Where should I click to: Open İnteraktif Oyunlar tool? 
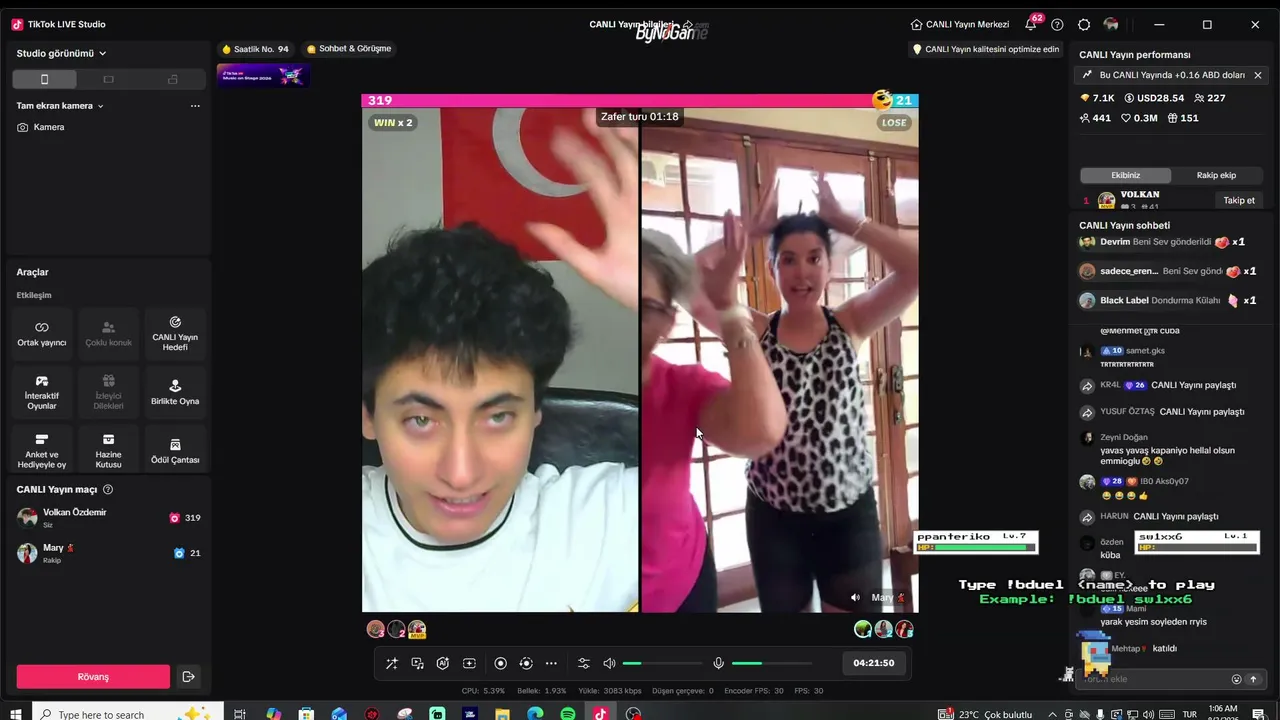[x=42, y=392]
